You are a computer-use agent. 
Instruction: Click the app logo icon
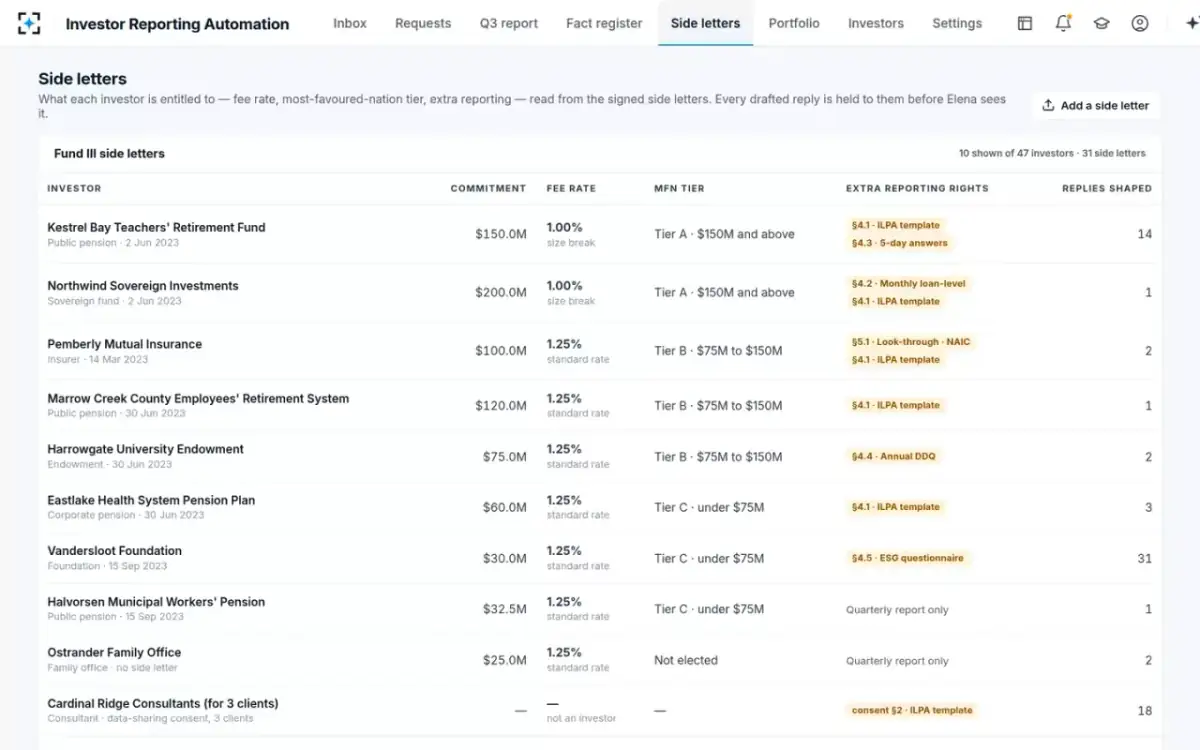(x=30, y=23)
